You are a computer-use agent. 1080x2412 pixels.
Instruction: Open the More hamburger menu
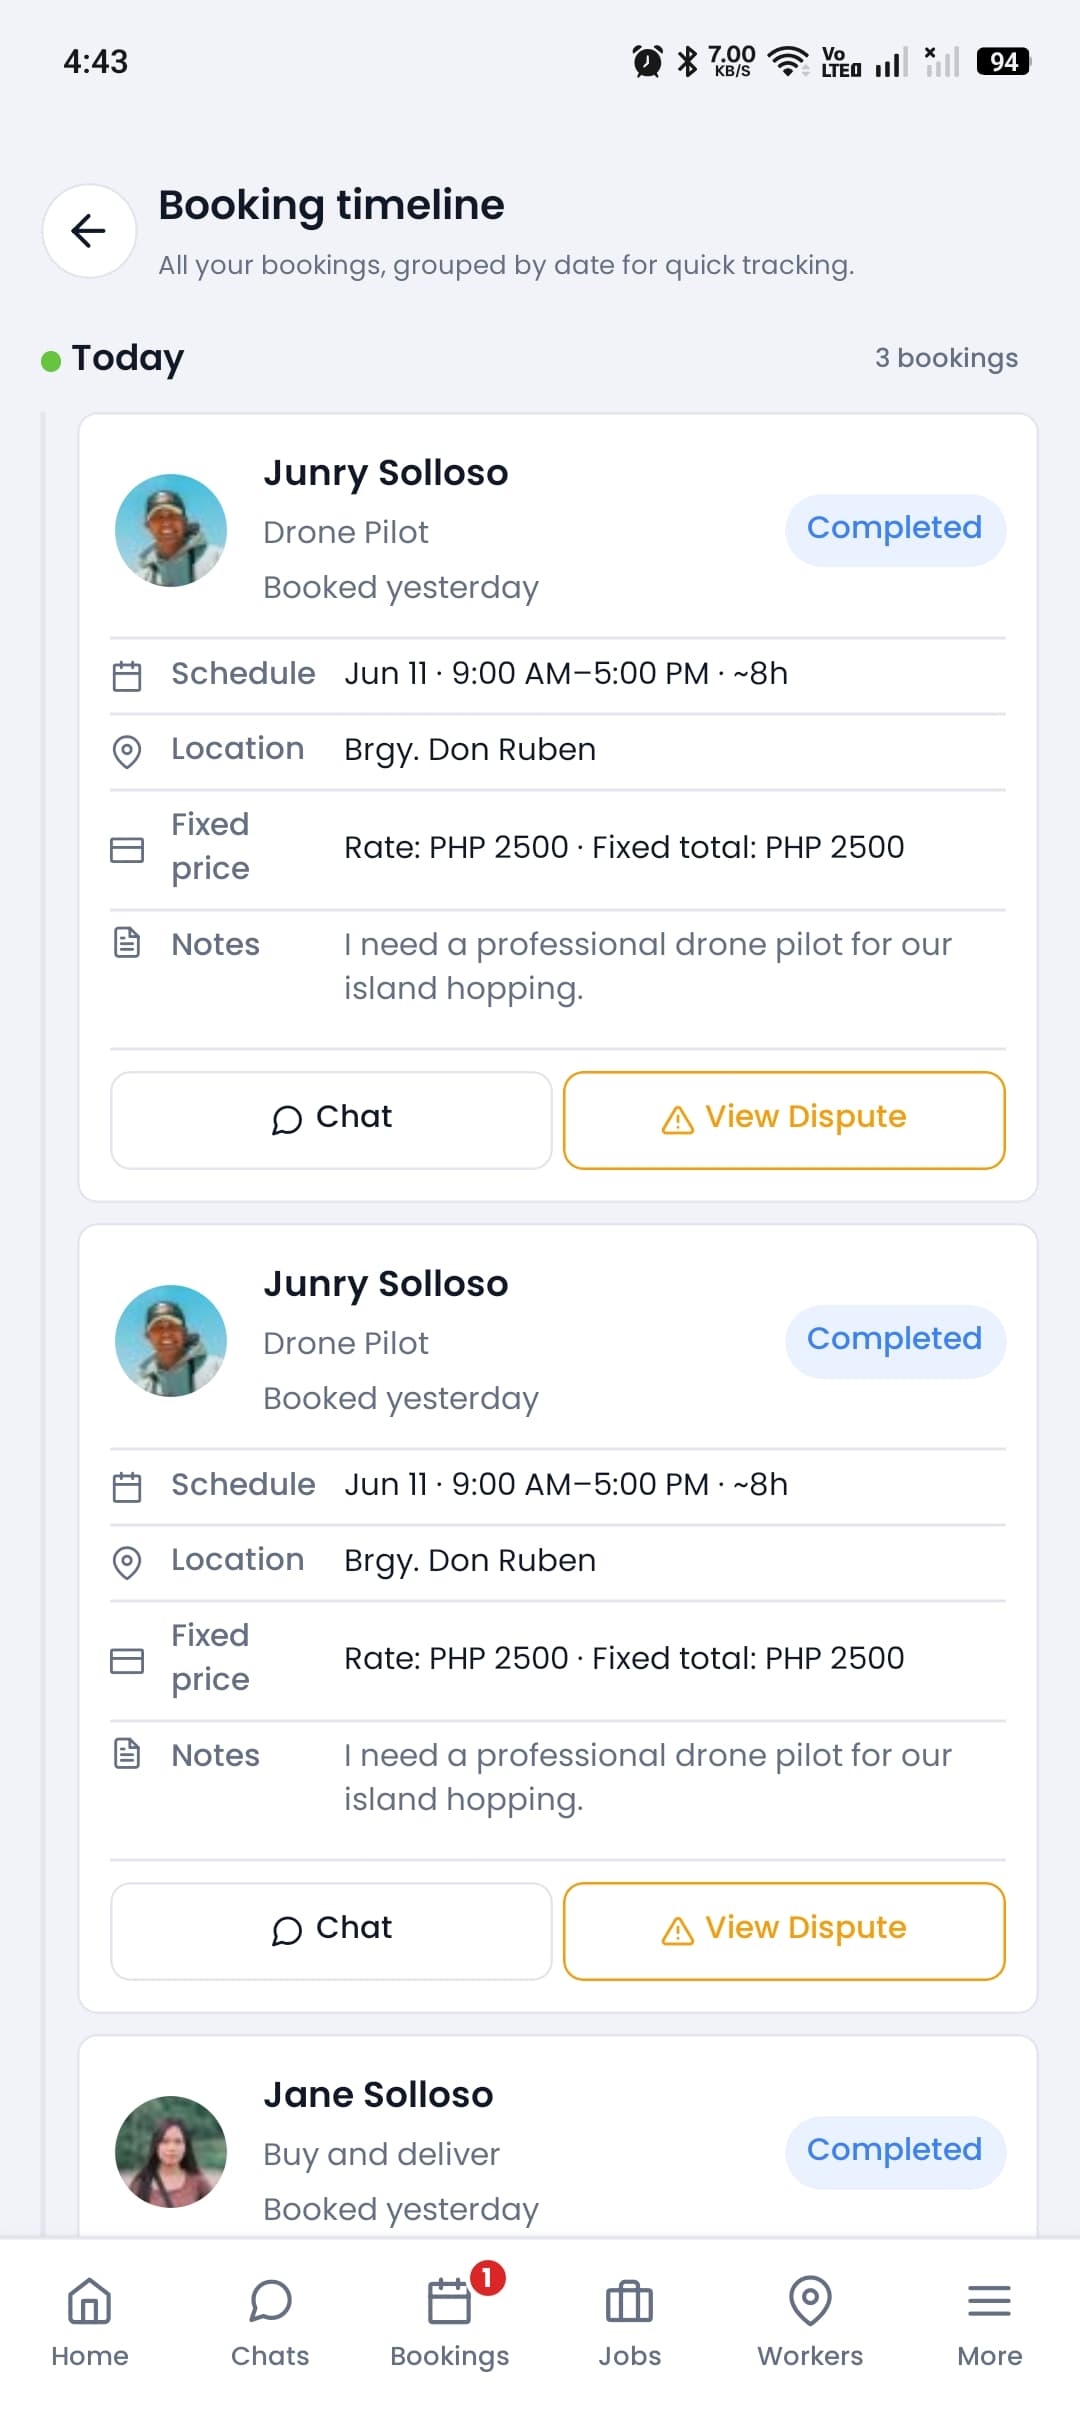coord(989,2322)
